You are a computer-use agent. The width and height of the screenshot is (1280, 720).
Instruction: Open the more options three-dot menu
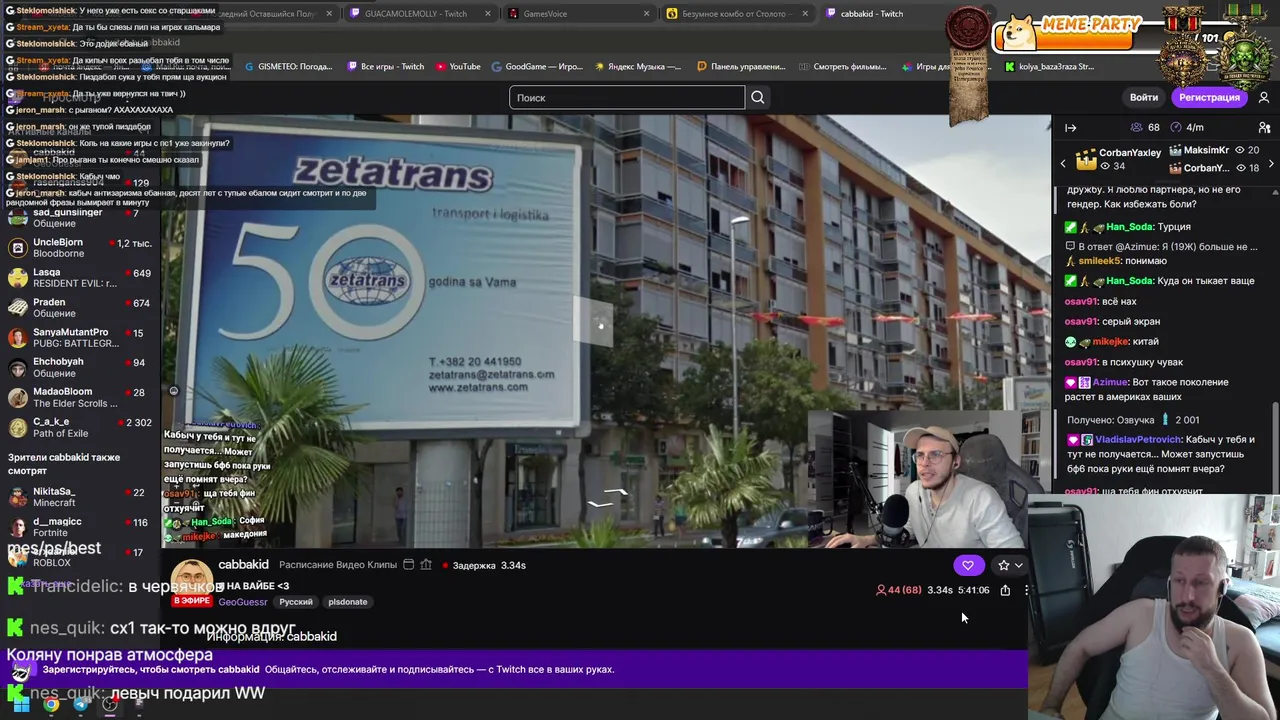(x=1026, y=590)
